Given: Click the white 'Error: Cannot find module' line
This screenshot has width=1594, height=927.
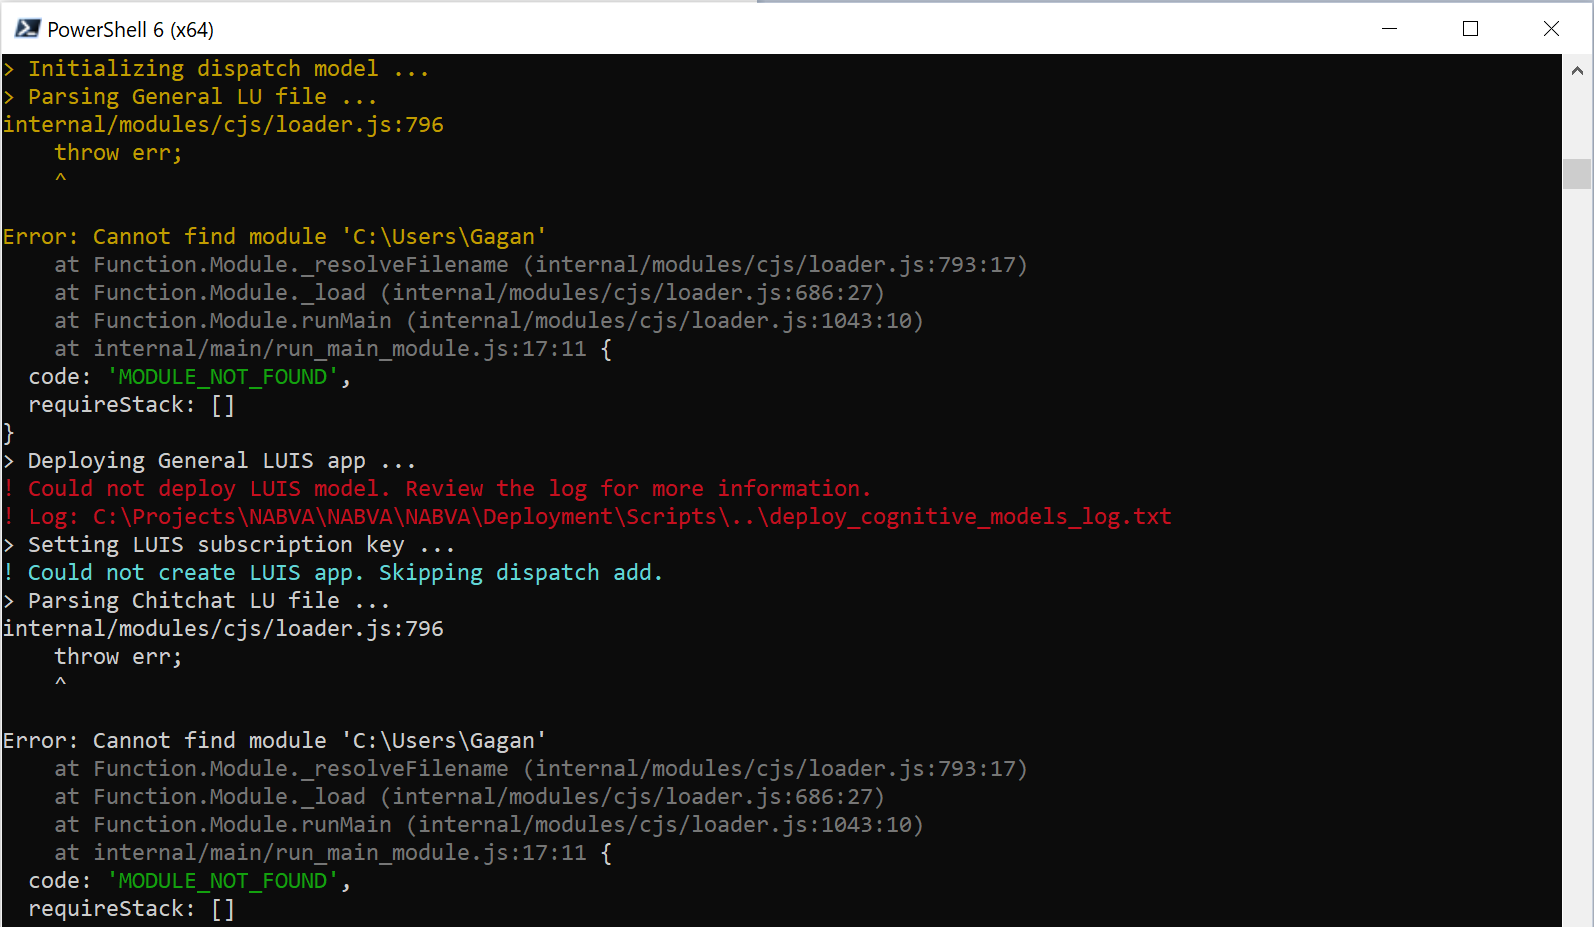Looking at the screenshot, I should tap(274, 741).
